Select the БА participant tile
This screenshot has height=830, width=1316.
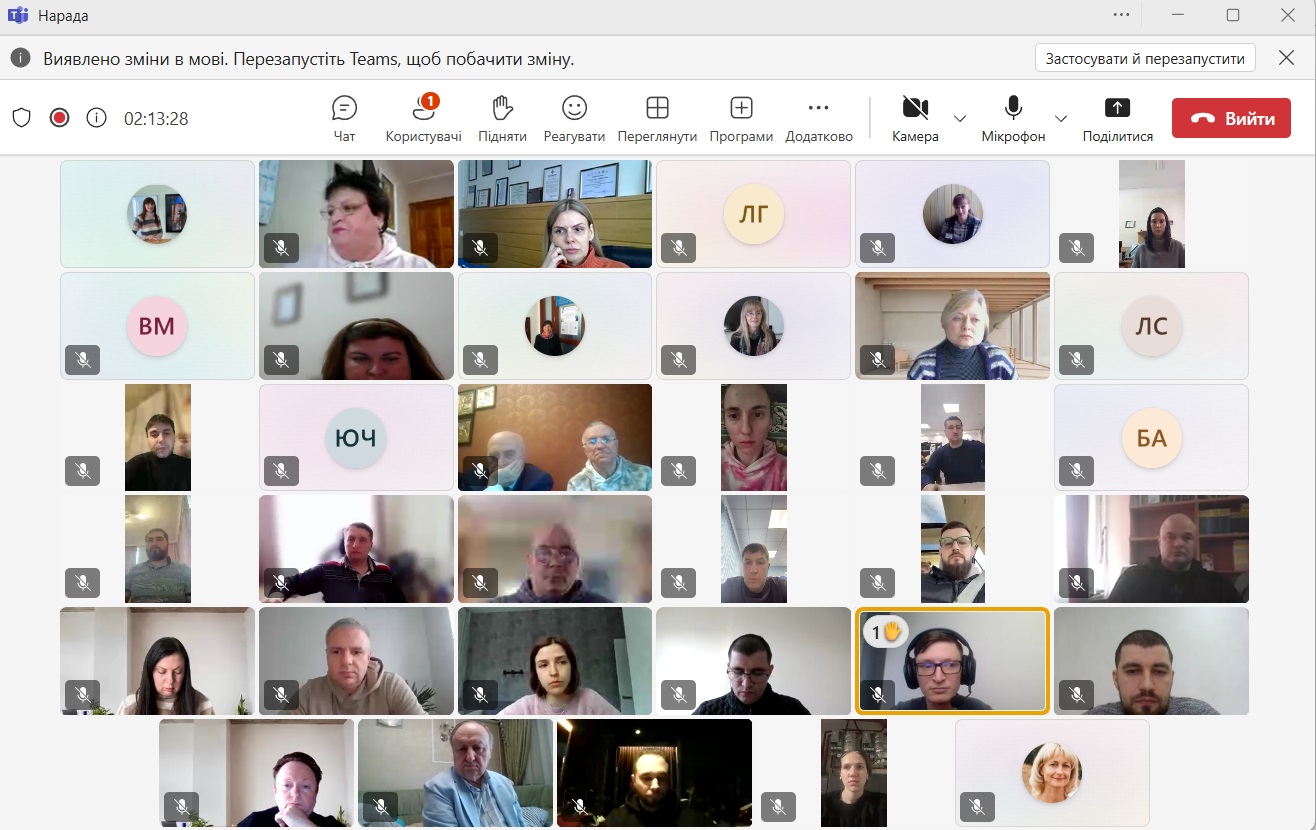tap(1151, 438)
